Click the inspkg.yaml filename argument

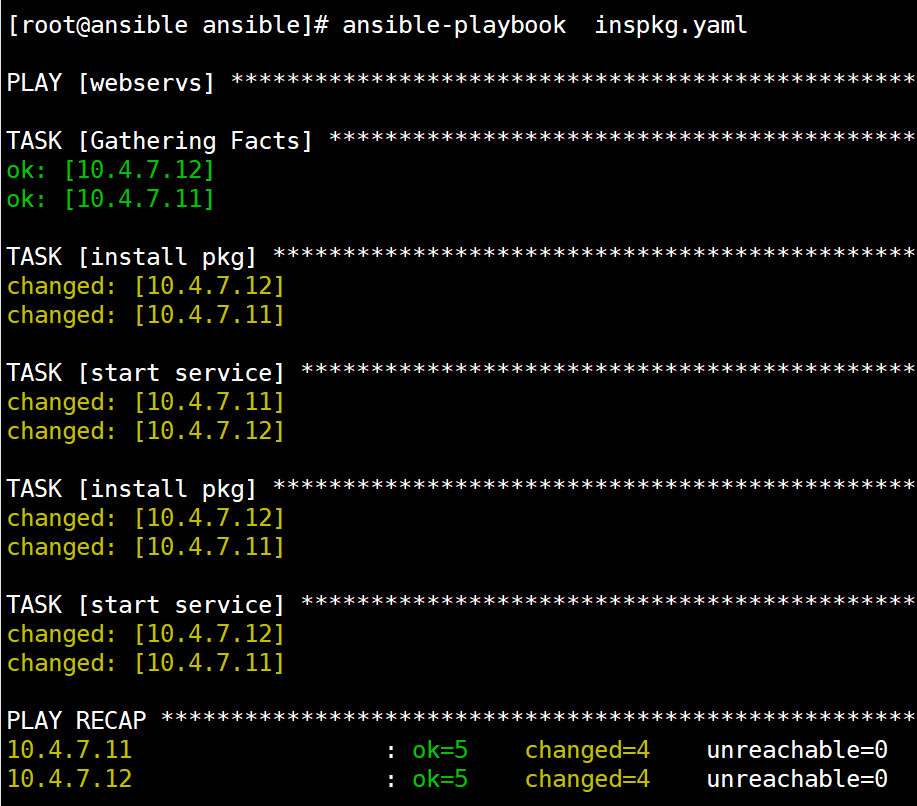coord(671,26)
